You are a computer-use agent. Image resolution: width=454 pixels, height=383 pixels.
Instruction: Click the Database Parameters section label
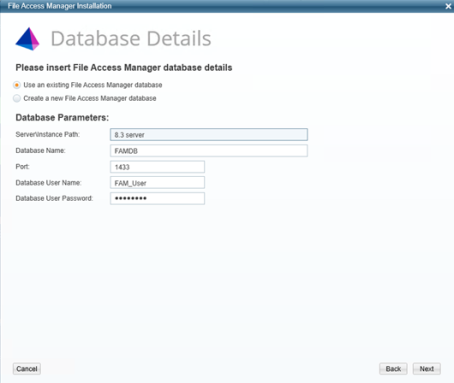pos(62,118)
